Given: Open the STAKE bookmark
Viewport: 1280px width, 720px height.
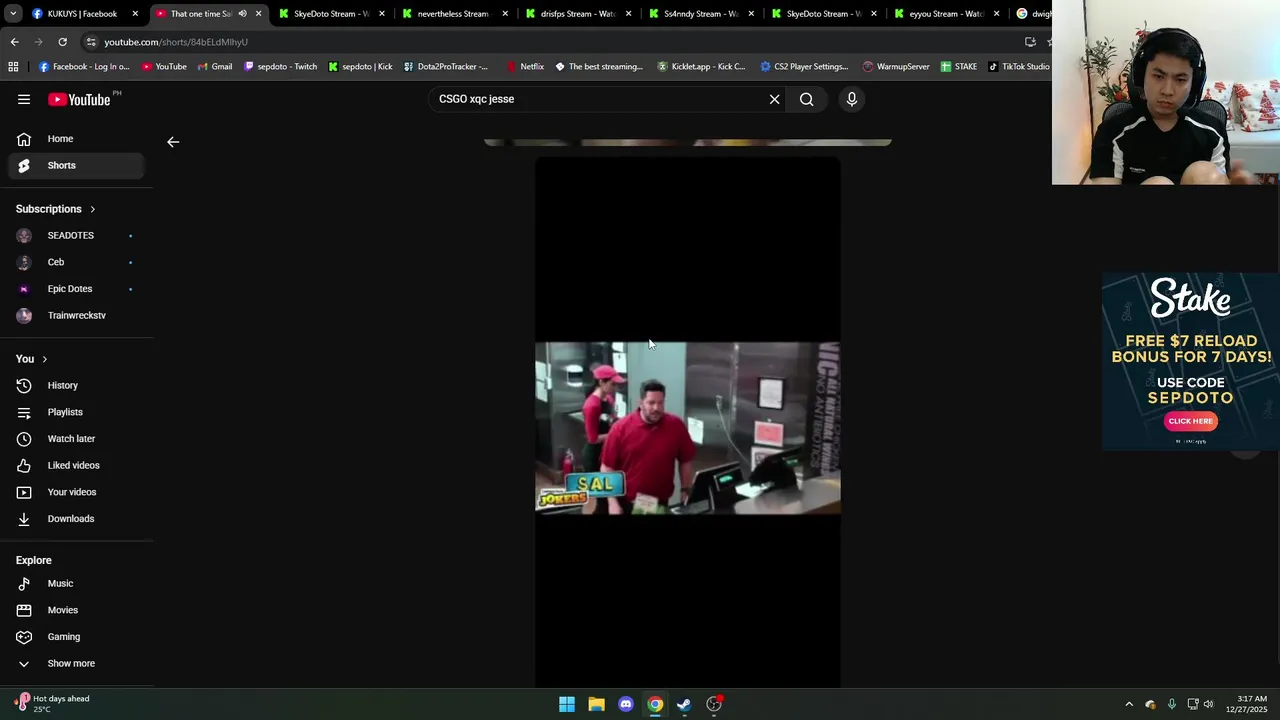Looking at the screenshot, I should point(959,67).
